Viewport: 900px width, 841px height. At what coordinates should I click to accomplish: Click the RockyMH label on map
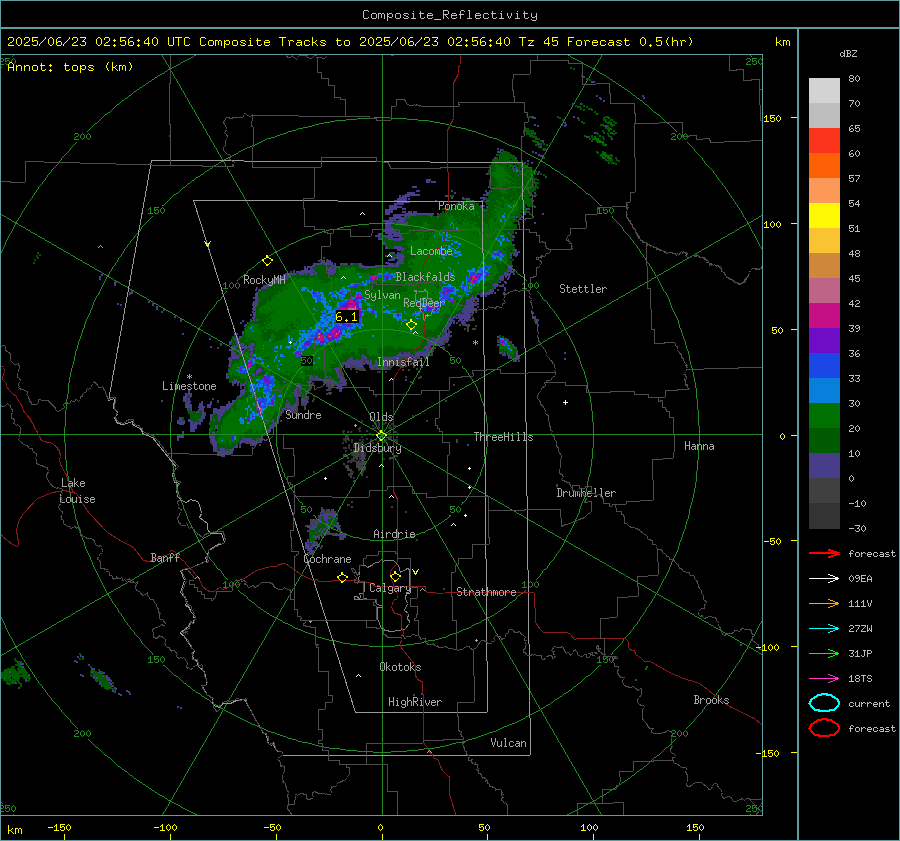click(264, 280)
